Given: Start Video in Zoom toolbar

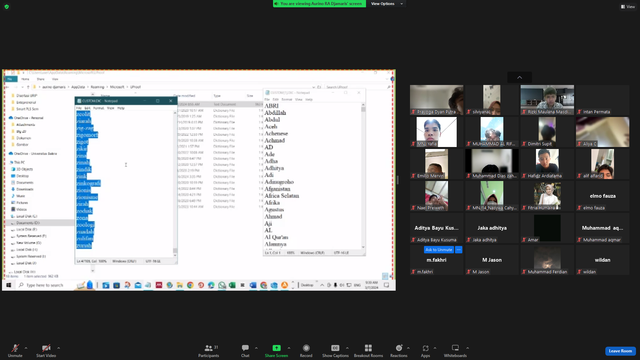Looking at the screenshot, I should click(x=46, y=350).
